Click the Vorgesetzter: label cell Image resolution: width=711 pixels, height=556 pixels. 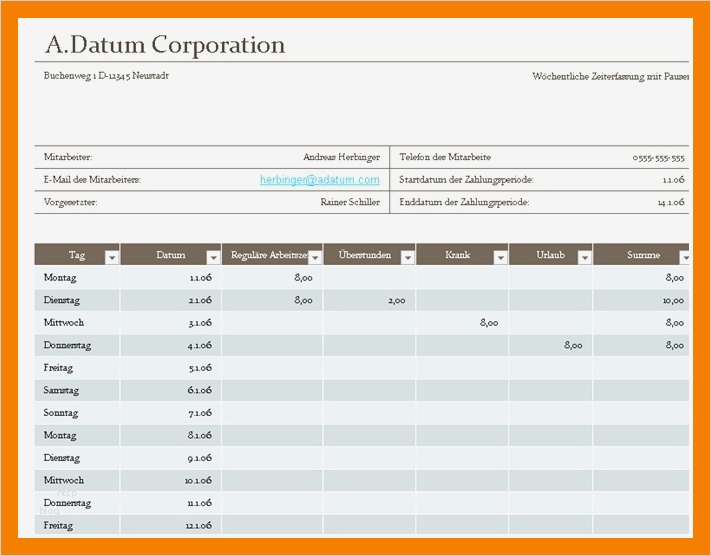point(70,202)
